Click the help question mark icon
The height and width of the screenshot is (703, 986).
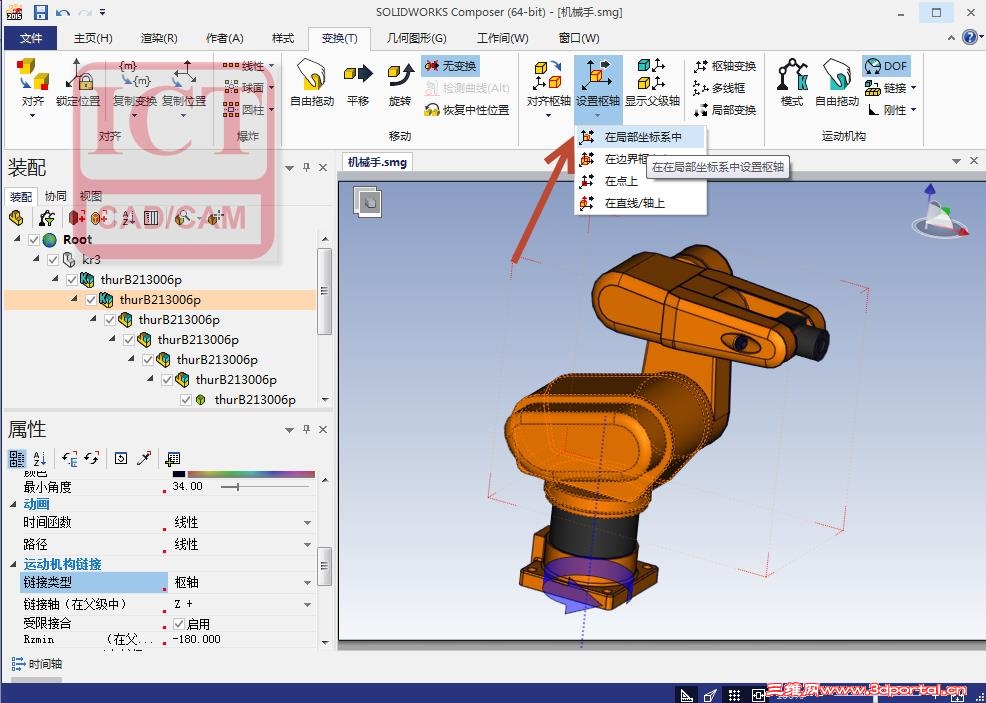click(970, 36)
